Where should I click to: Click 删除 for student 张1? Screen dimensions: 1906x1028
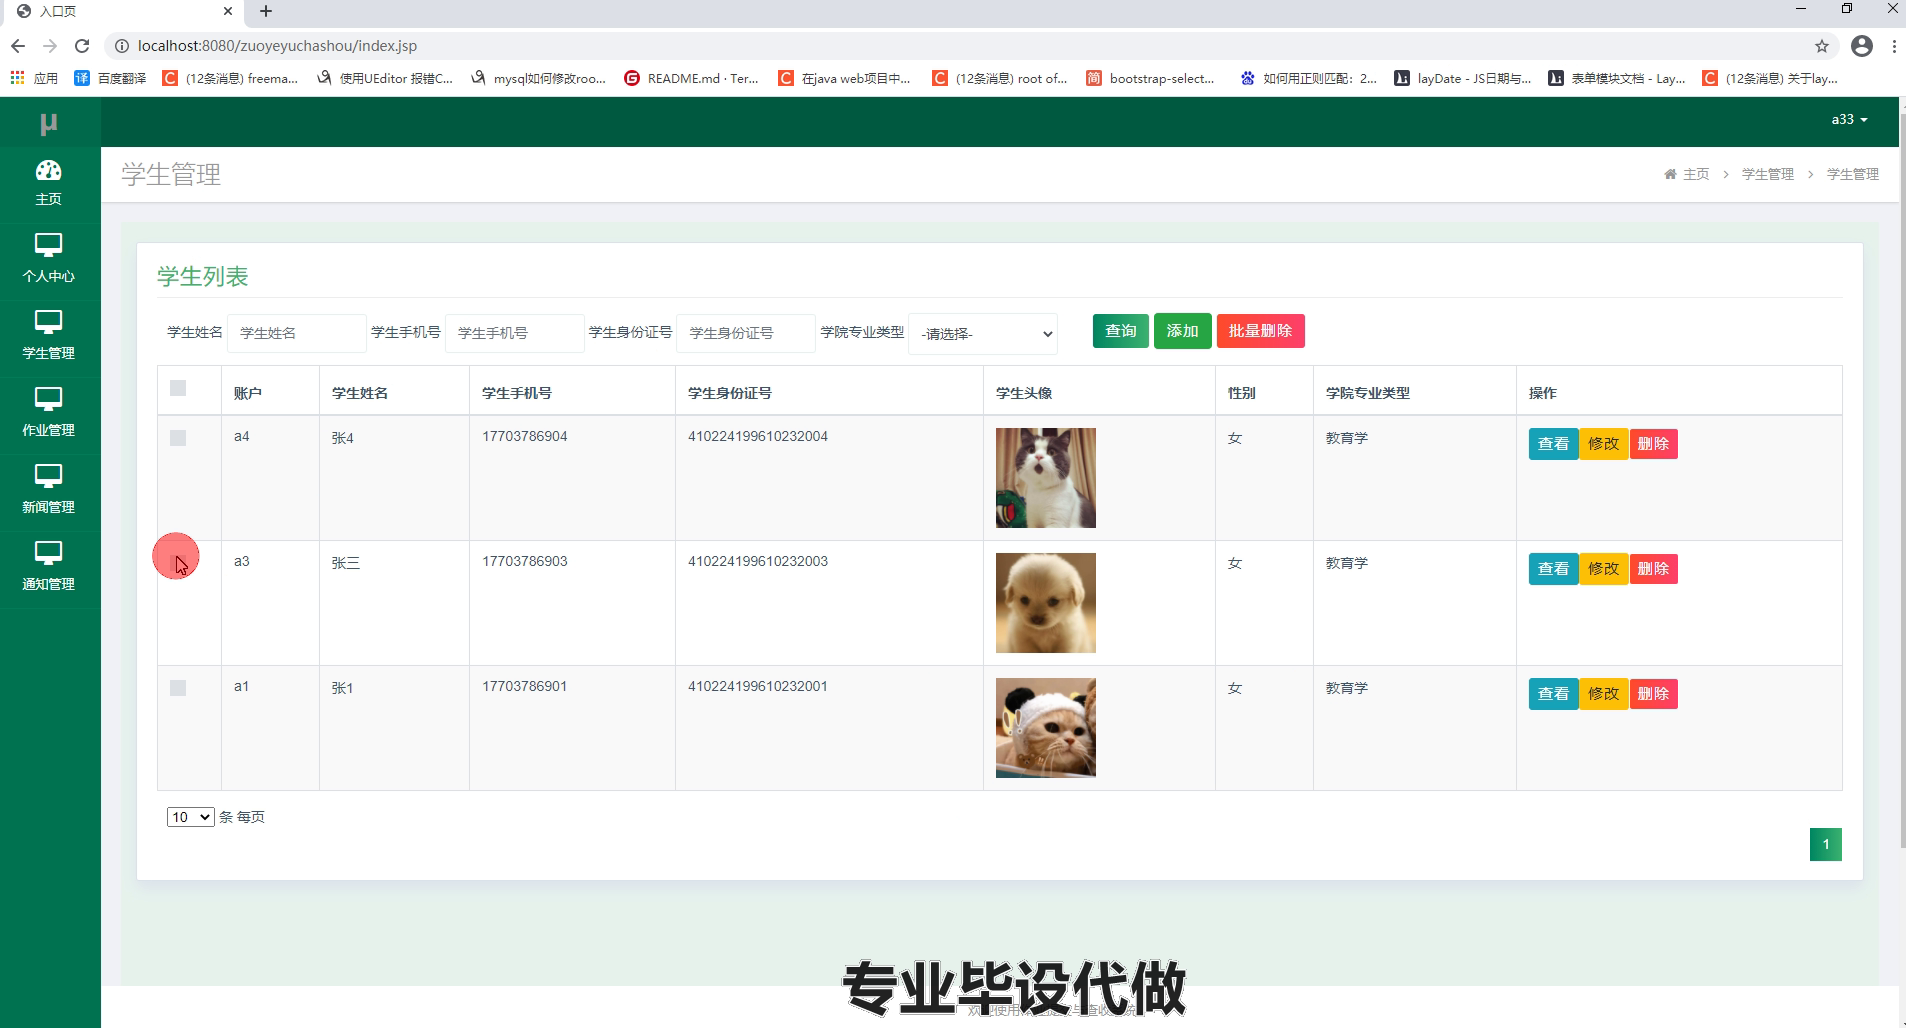click(x=1653, y=694)
